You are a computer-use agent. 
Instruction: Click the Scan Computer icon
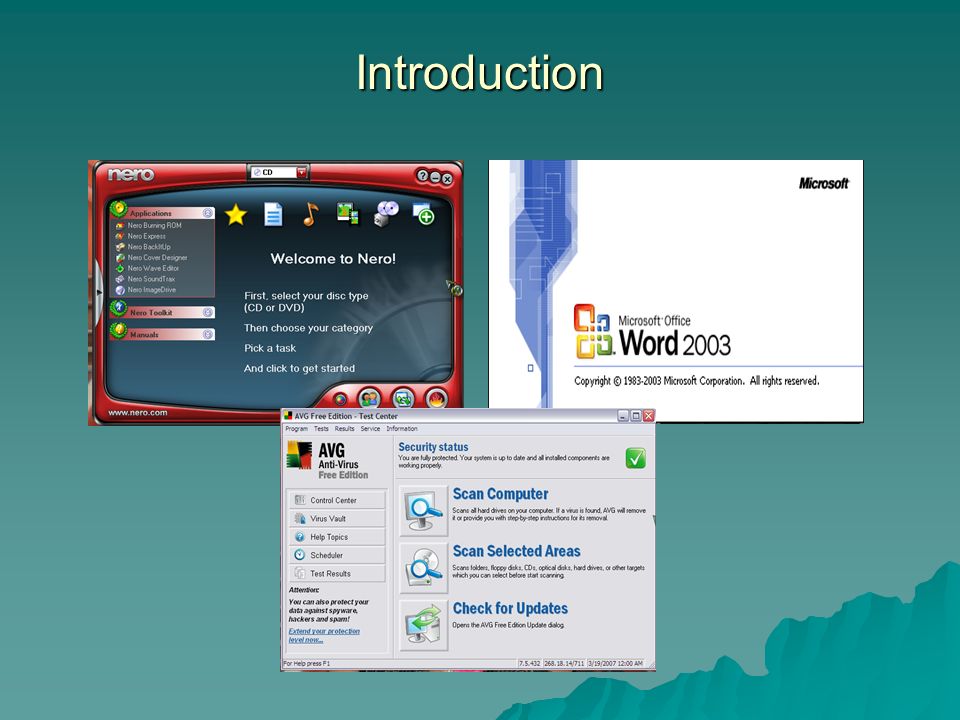click(424, 511)
